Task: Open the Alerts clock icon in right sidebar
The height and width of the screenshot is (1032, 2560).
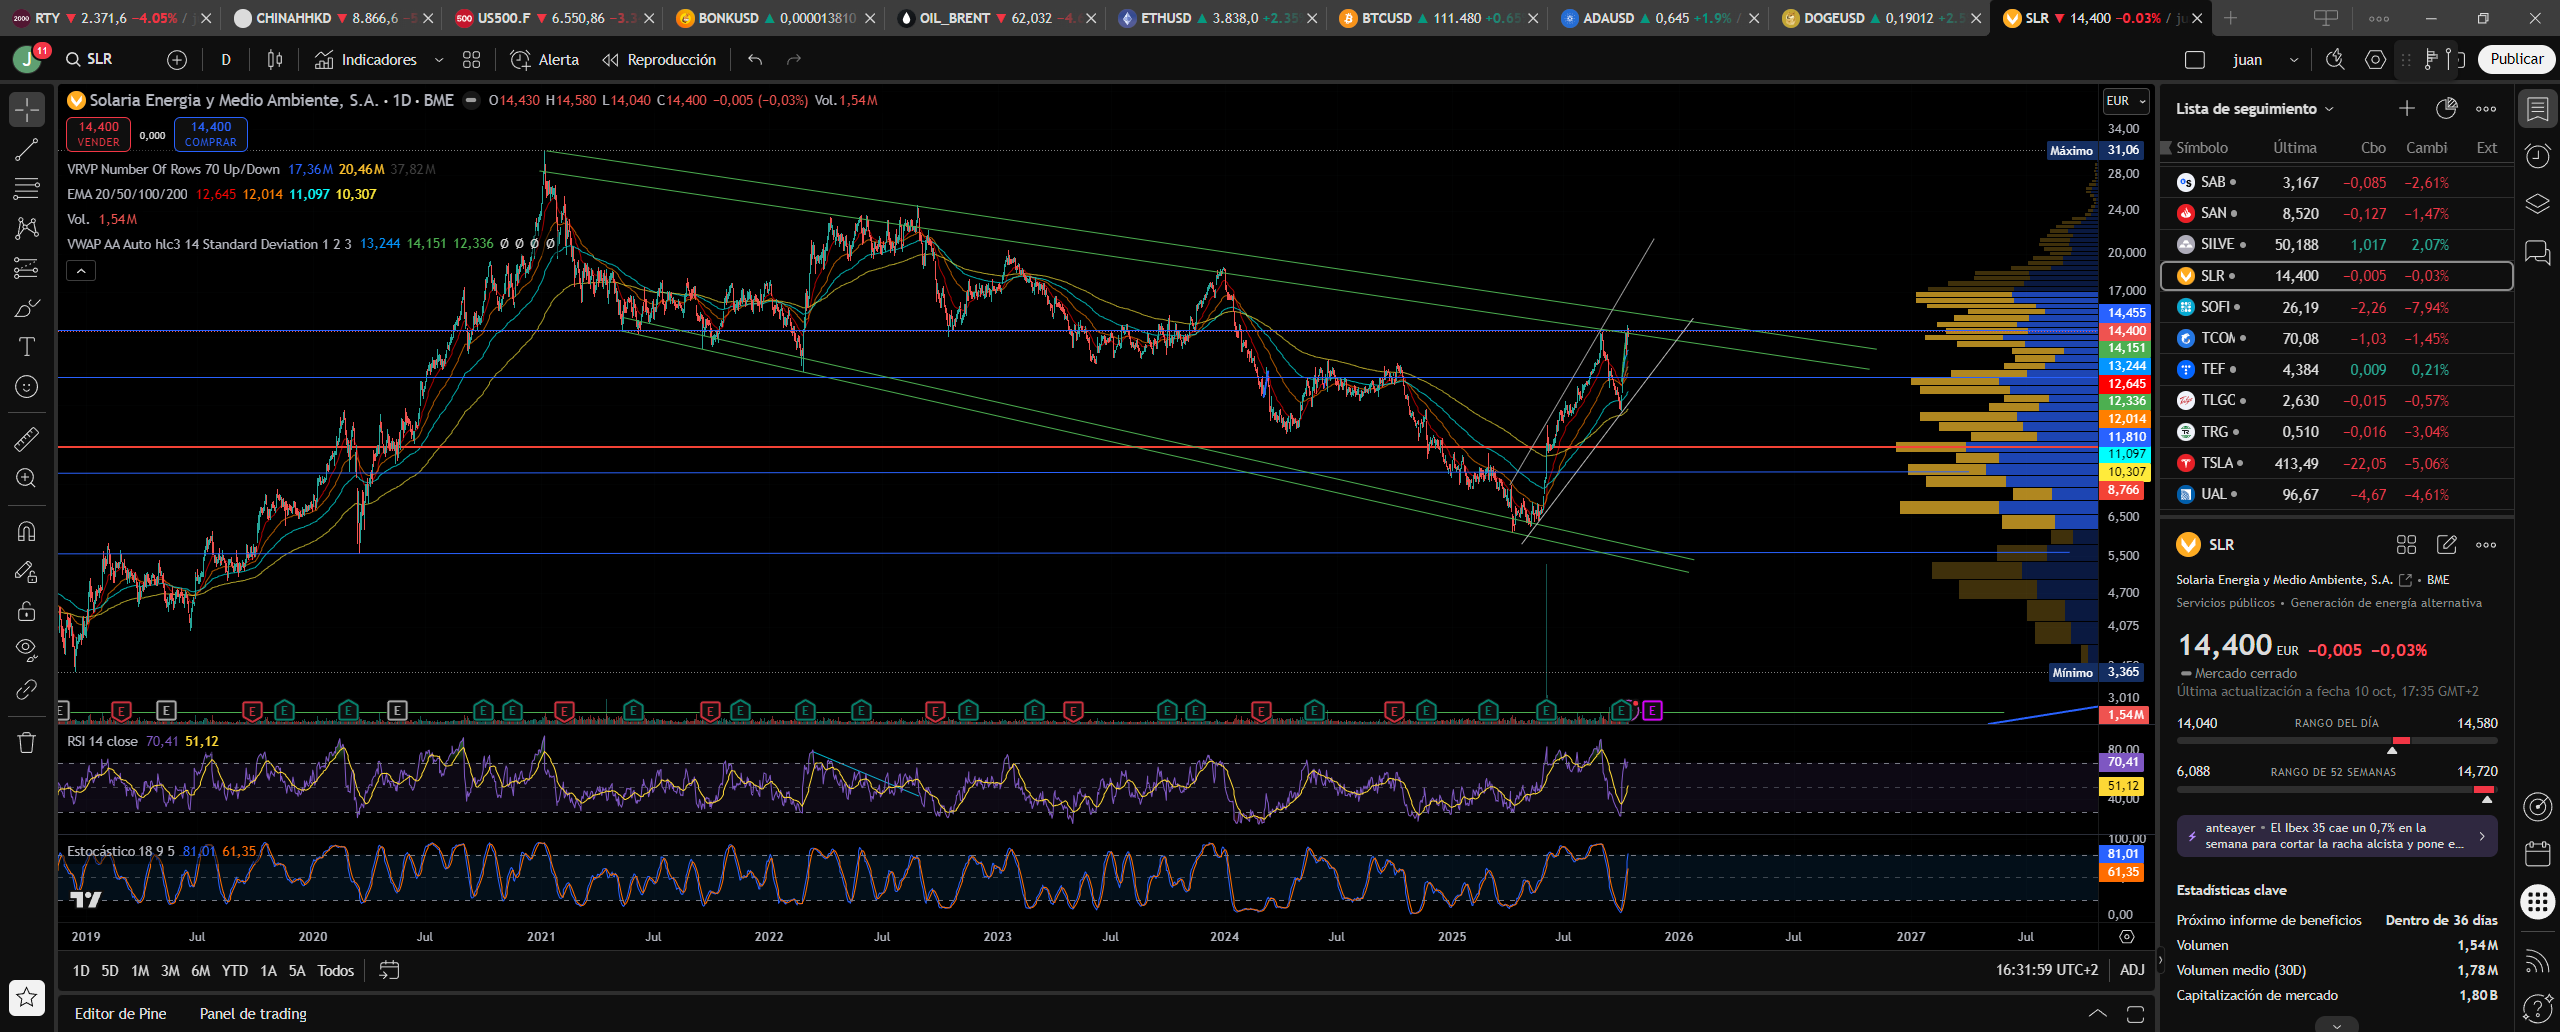Action: (2537, 156)
